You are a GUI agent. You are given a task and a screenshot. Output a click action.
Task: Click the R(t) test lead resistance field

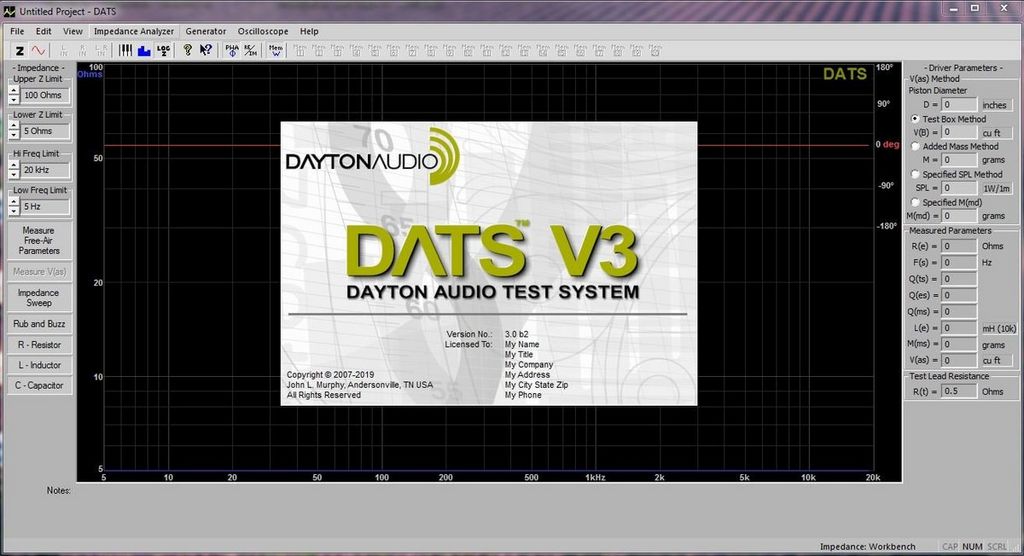tap(959, 391)
